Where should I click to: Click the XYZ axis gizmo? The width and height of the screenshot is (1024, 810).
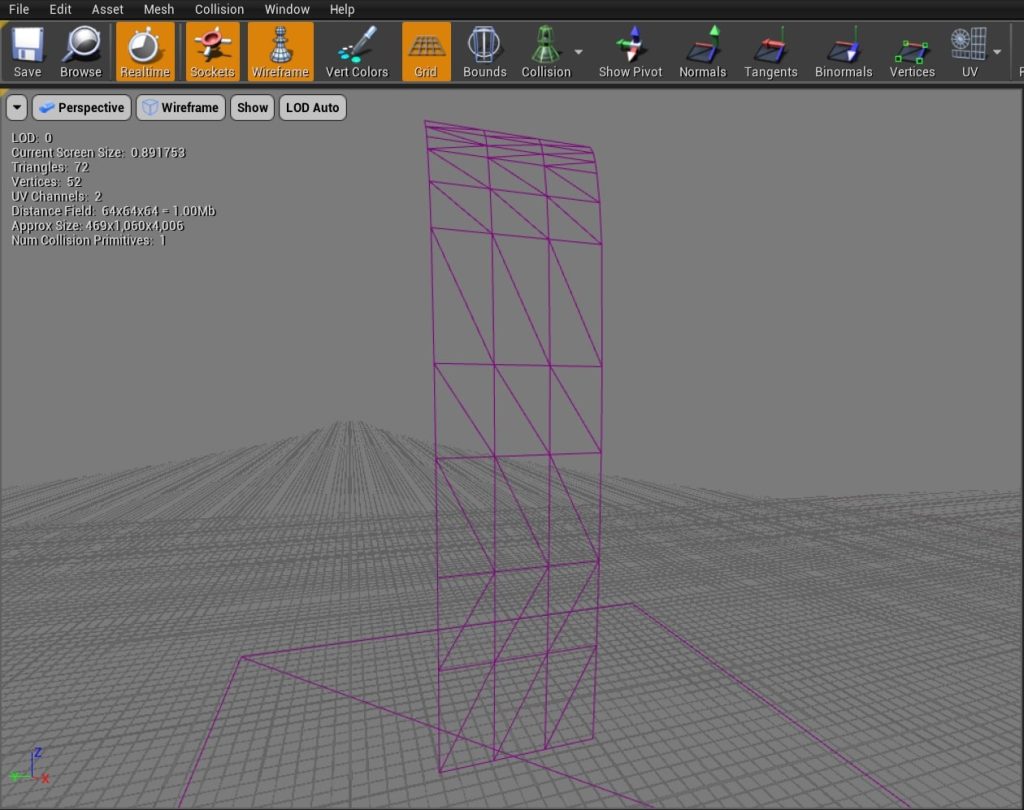click(x=30, y=766)
